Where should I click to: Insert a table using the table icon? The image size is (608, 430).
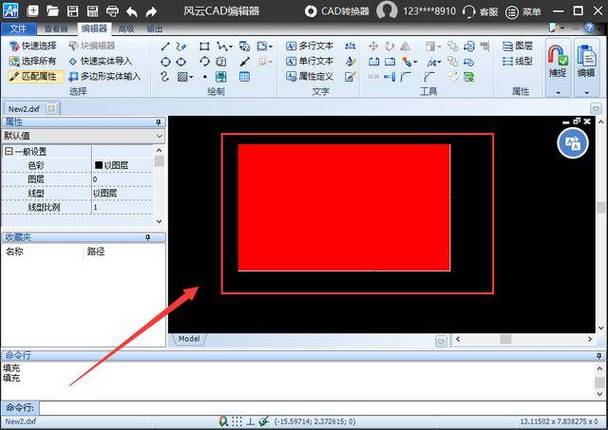click(x=244, y=77)
